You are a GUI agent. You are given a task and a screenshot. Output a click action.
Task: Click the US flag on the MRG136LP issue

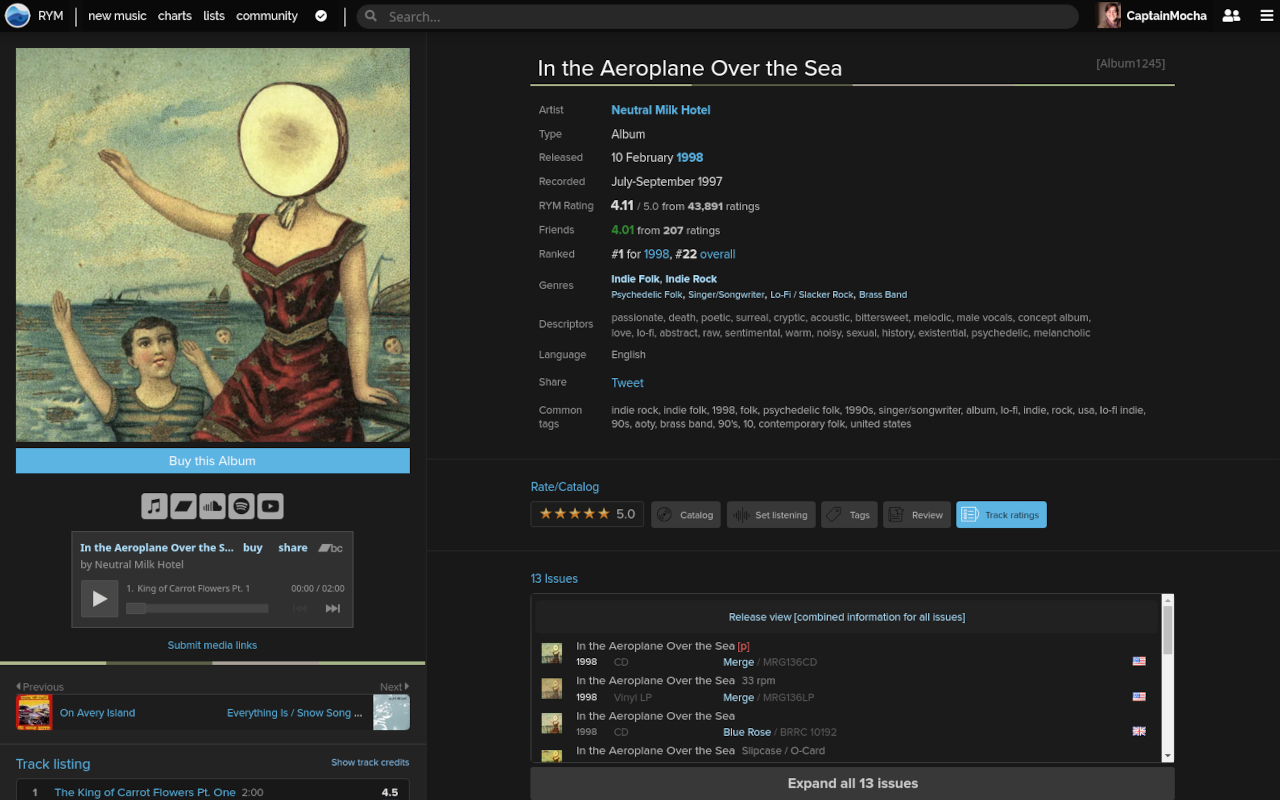[x=1138, y=696]
